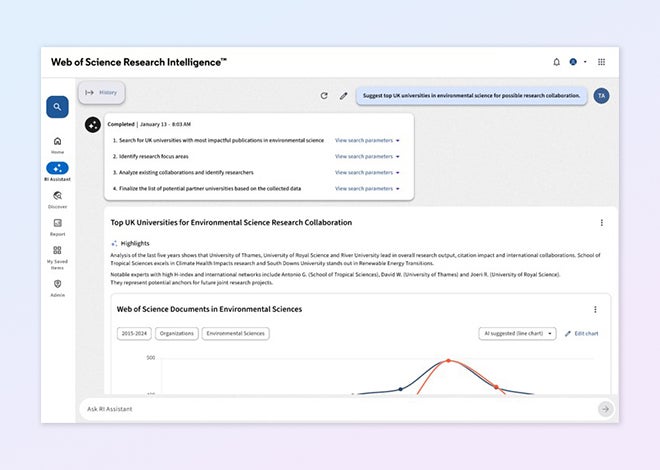
Task: Open kebab menu for Top UK Universities
Action: (601, 223)
